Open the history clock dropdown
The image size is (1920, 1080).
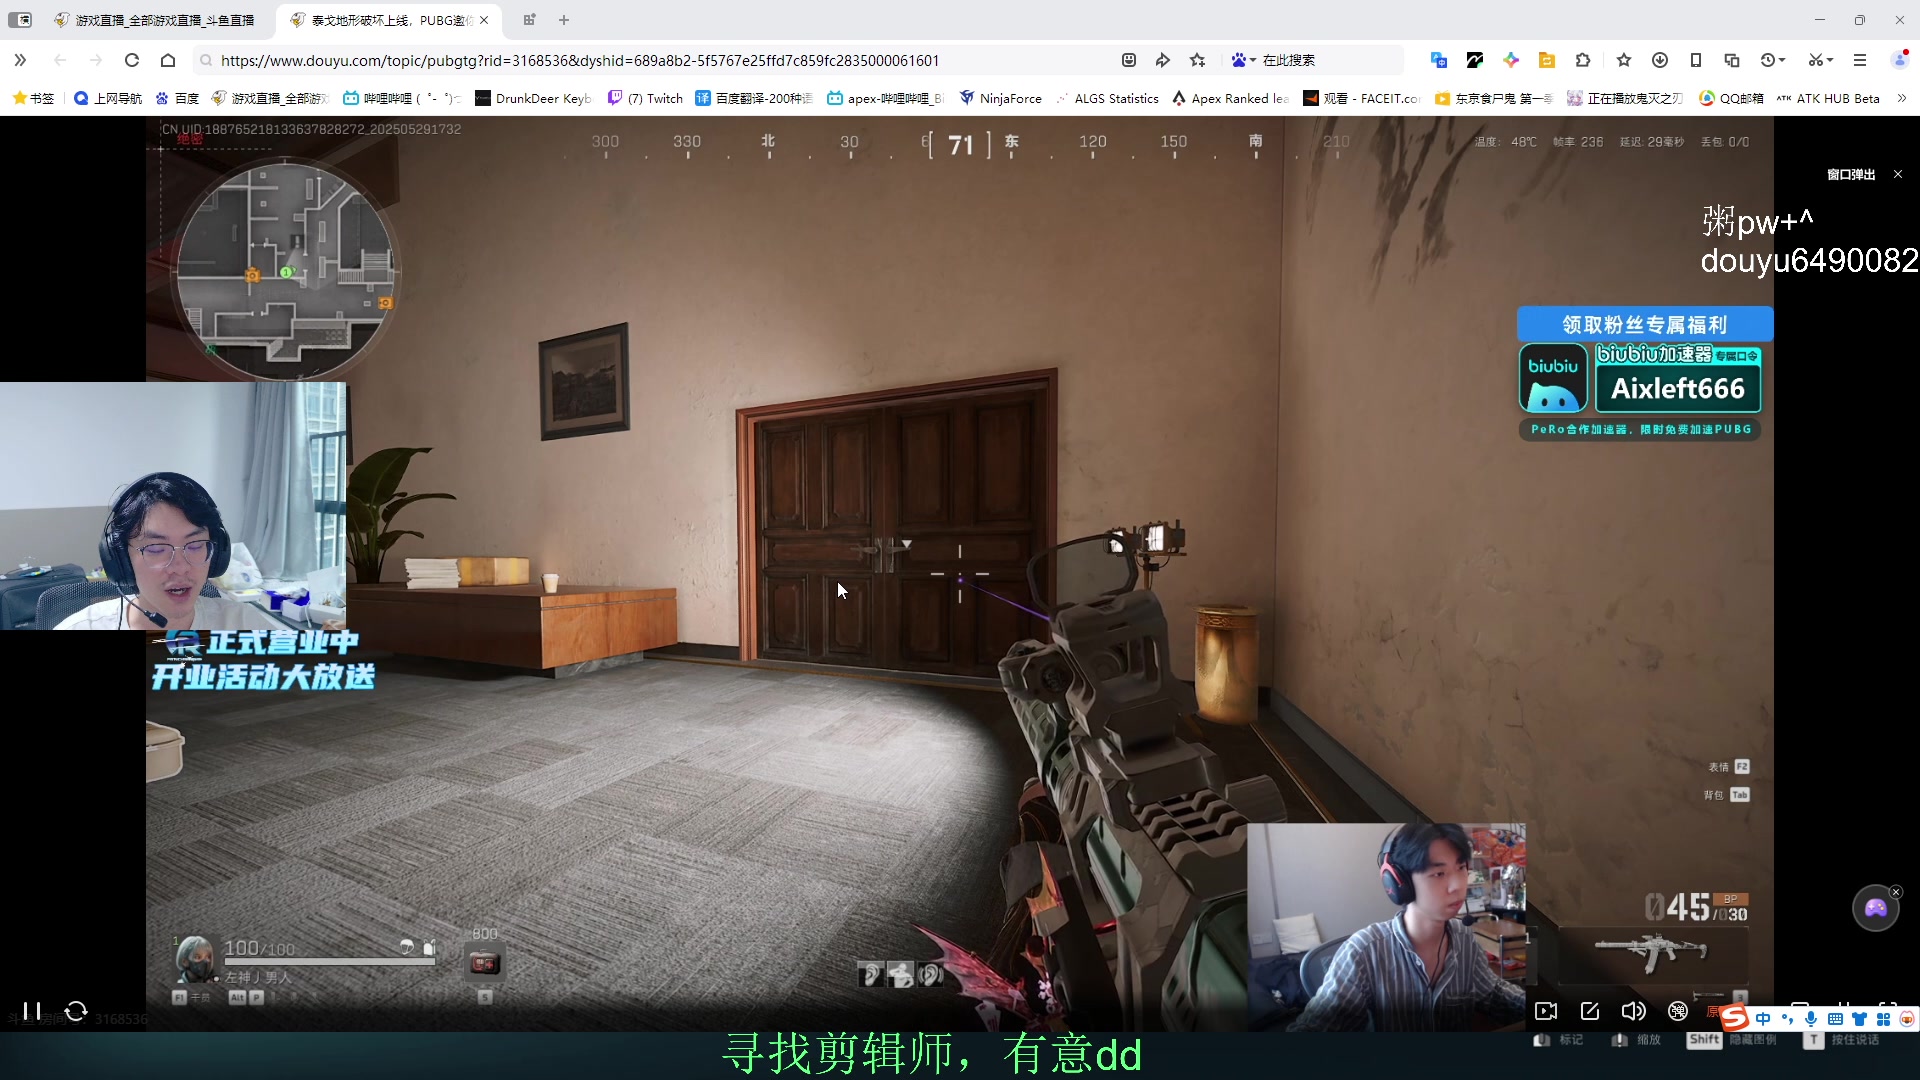tap(1773, 60)
